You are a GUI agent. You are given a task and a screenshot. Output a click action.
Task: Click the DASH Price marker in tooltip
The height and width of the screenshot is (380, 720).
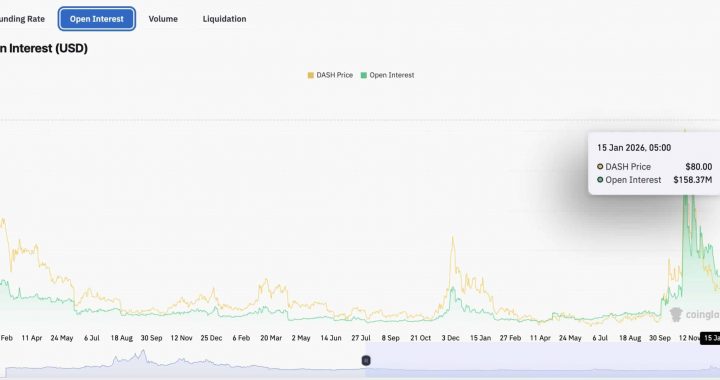click(x=600, y=167)
